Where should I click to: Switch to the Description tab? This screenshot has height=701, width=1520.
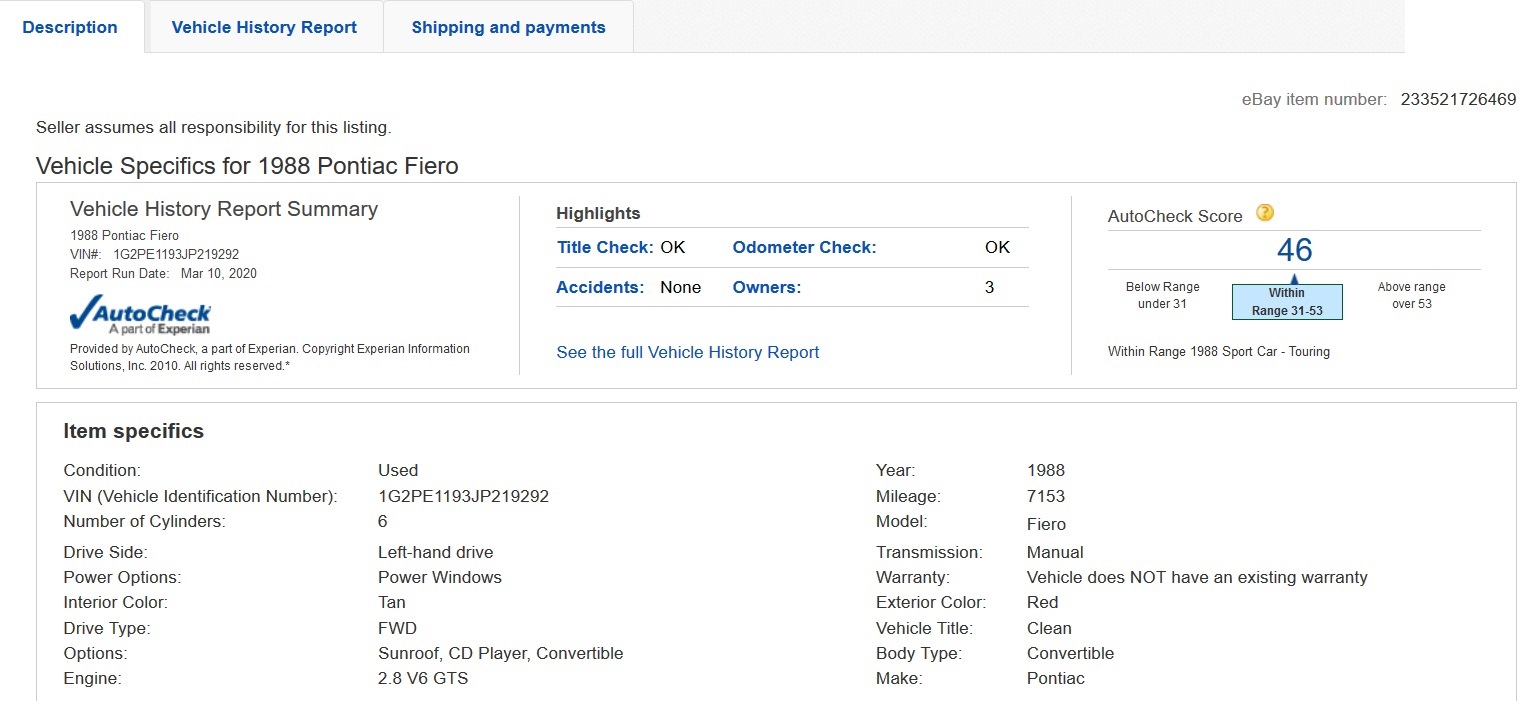(x=70, y=27)
